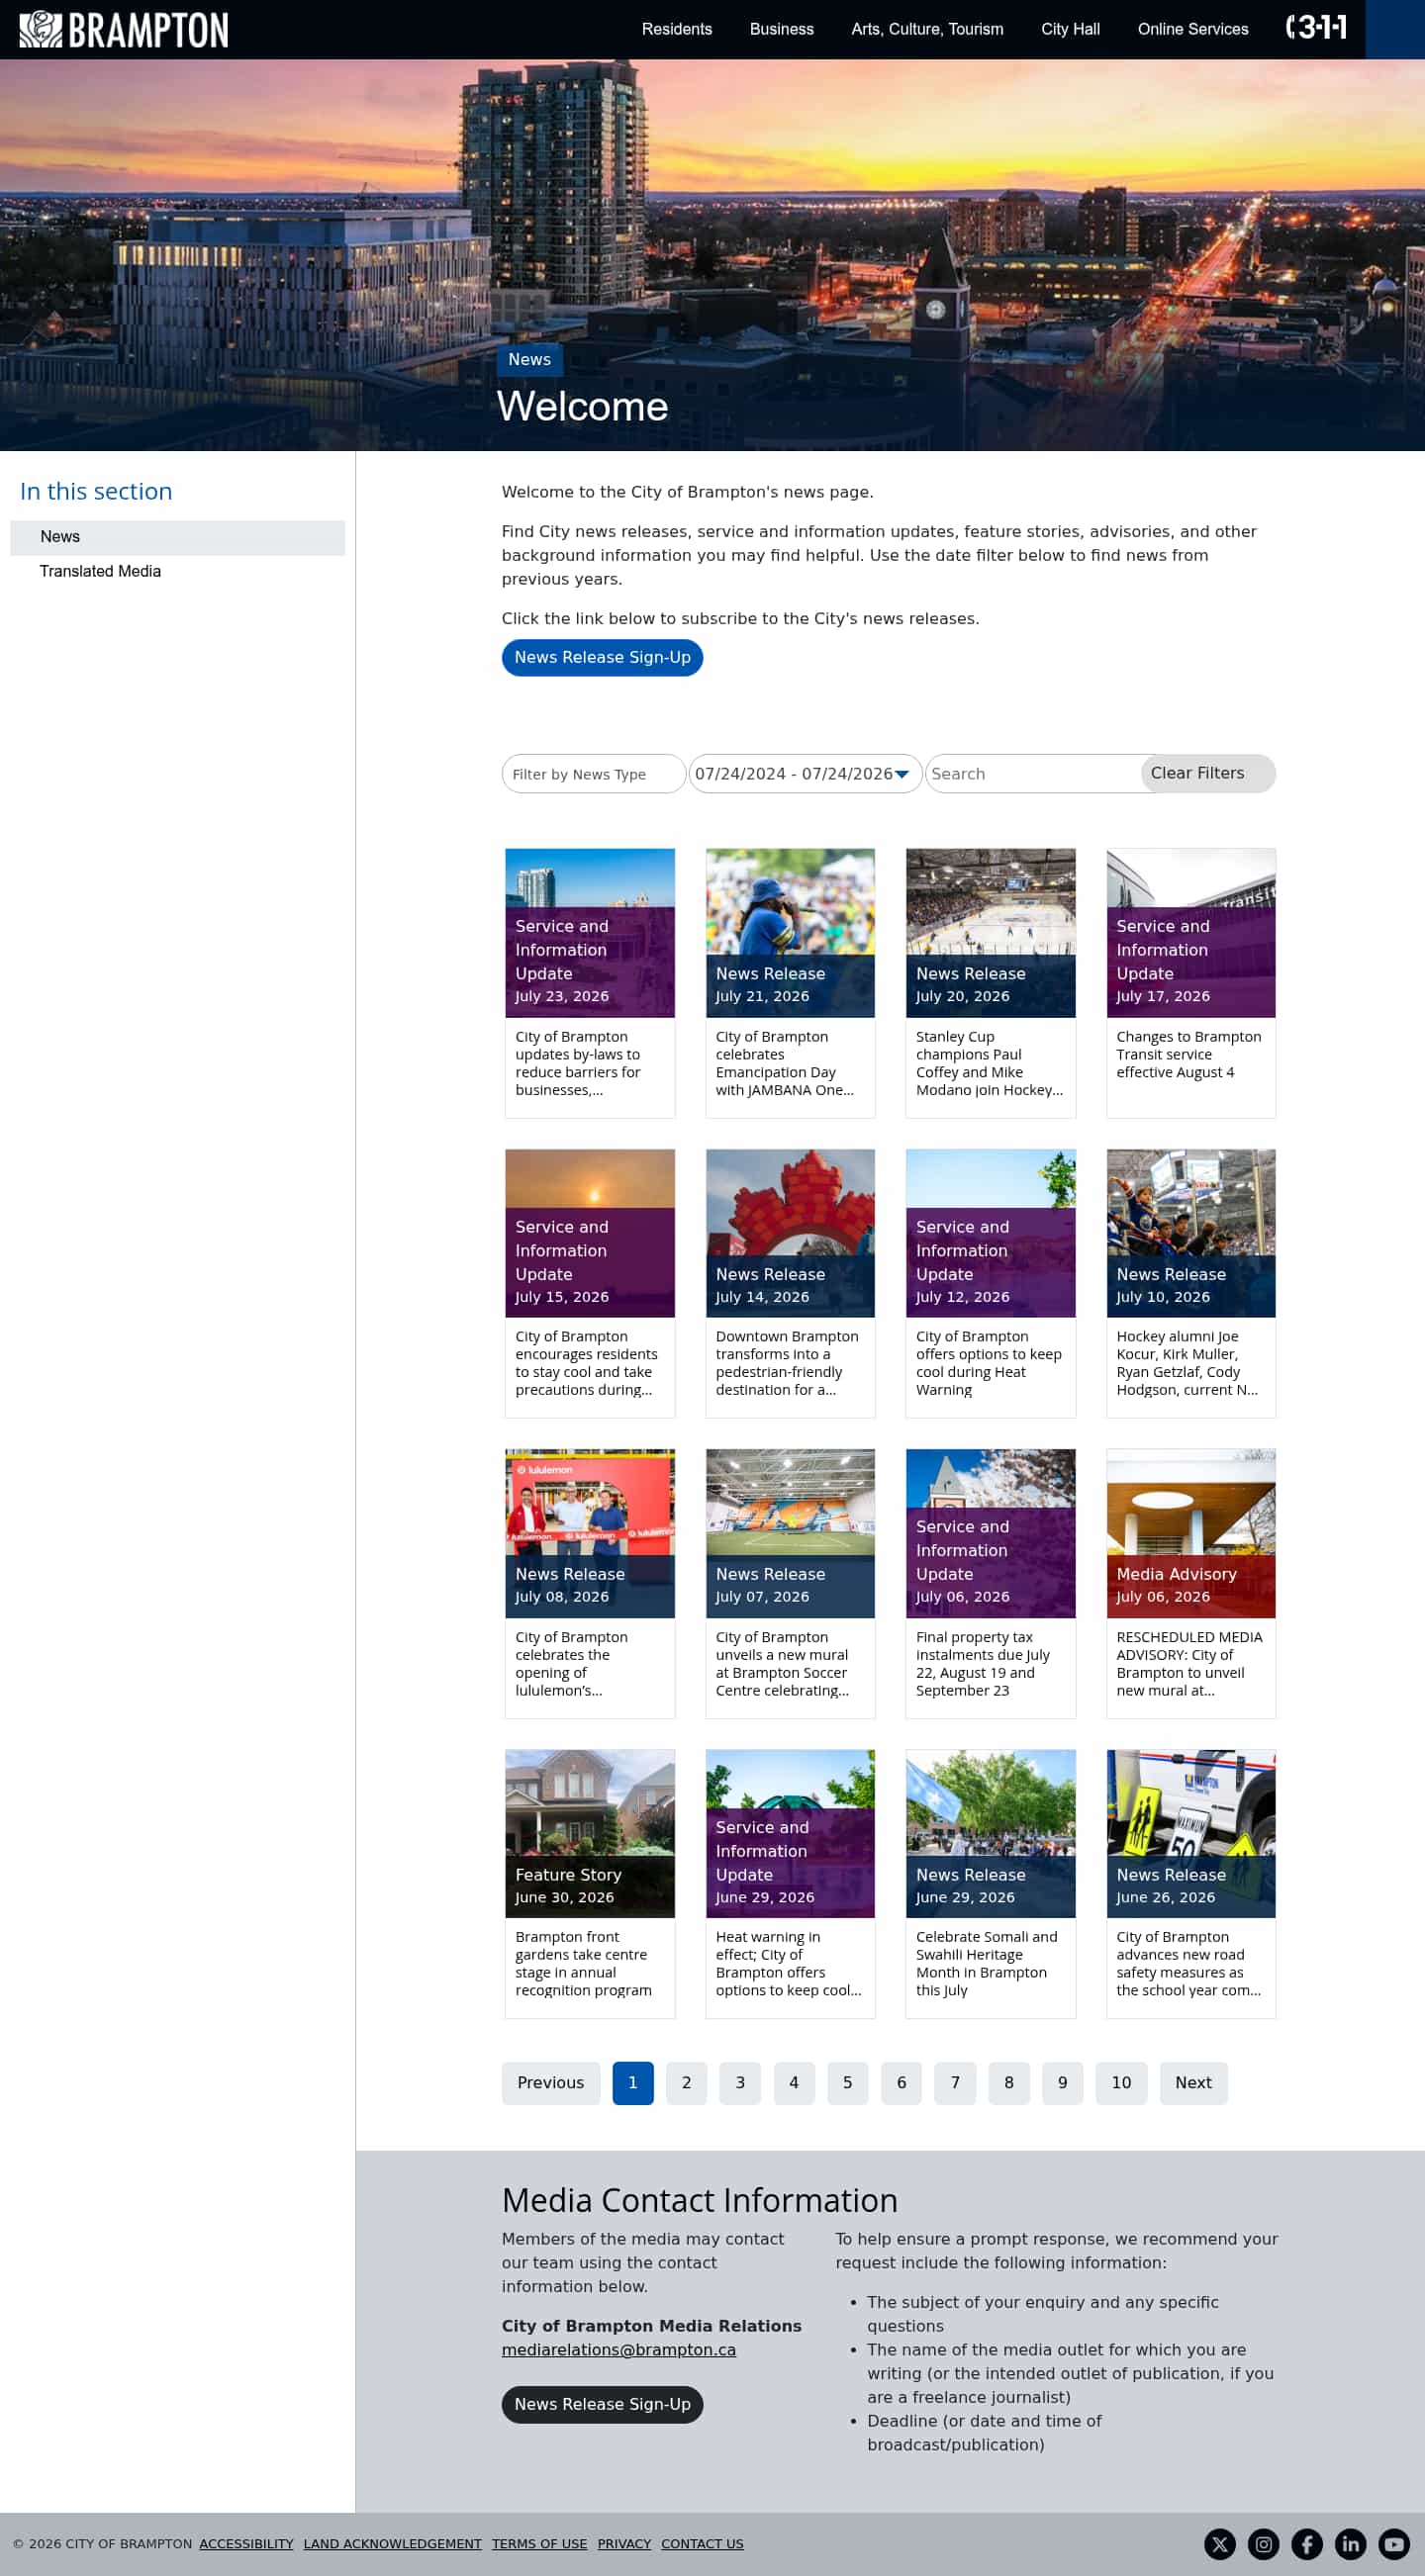Open the Residents menu
Screen dimensions: 1425x2576
click(677, 29)
